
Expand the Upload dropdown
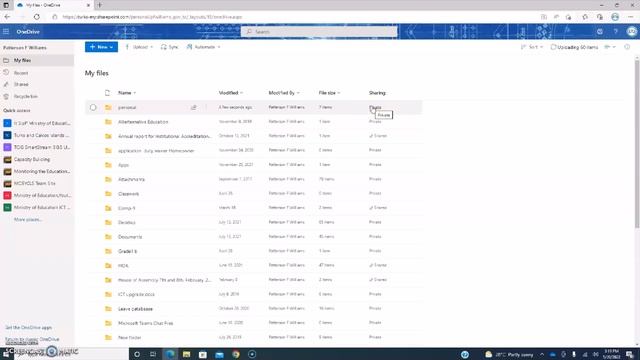tap(139, 47)
